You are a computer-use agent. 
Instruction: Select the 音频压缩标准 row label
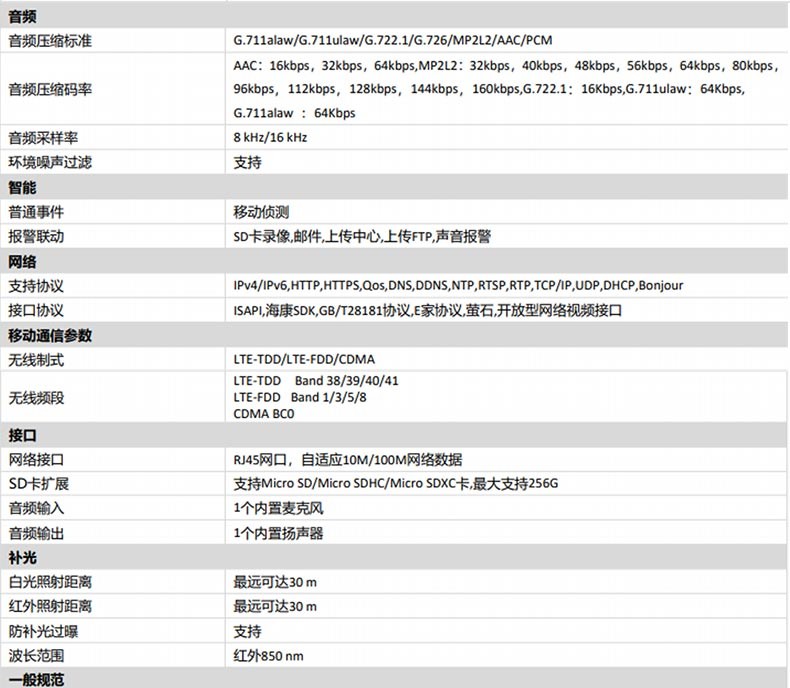click(50, 41)
